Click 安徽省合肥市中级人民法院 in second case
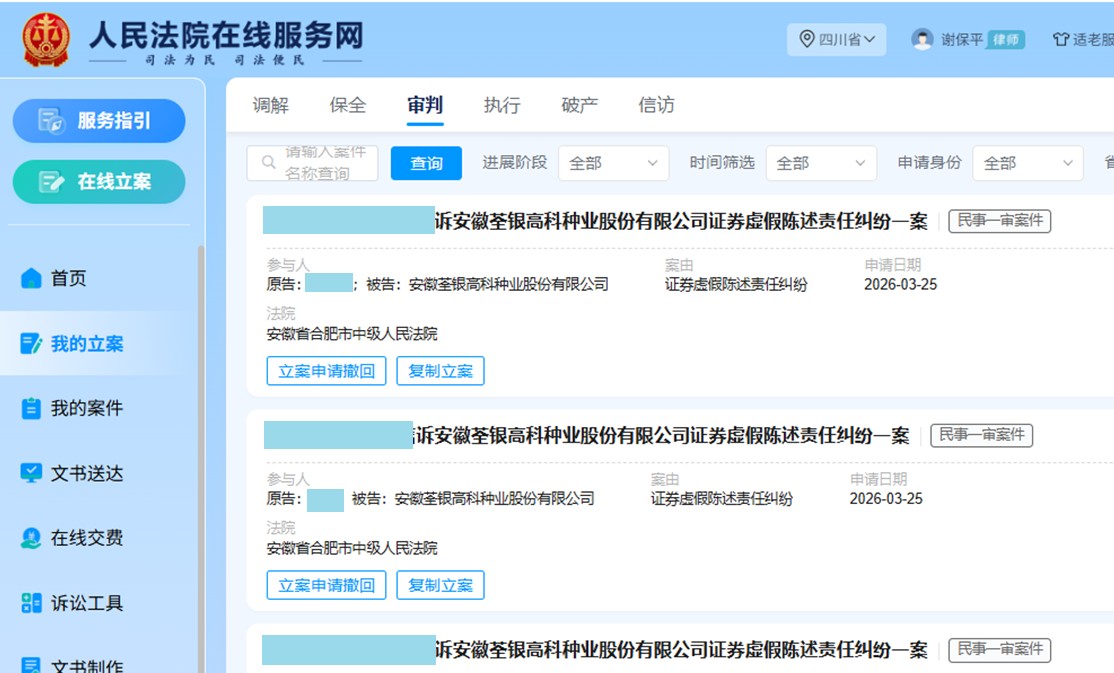 (352, 548)
